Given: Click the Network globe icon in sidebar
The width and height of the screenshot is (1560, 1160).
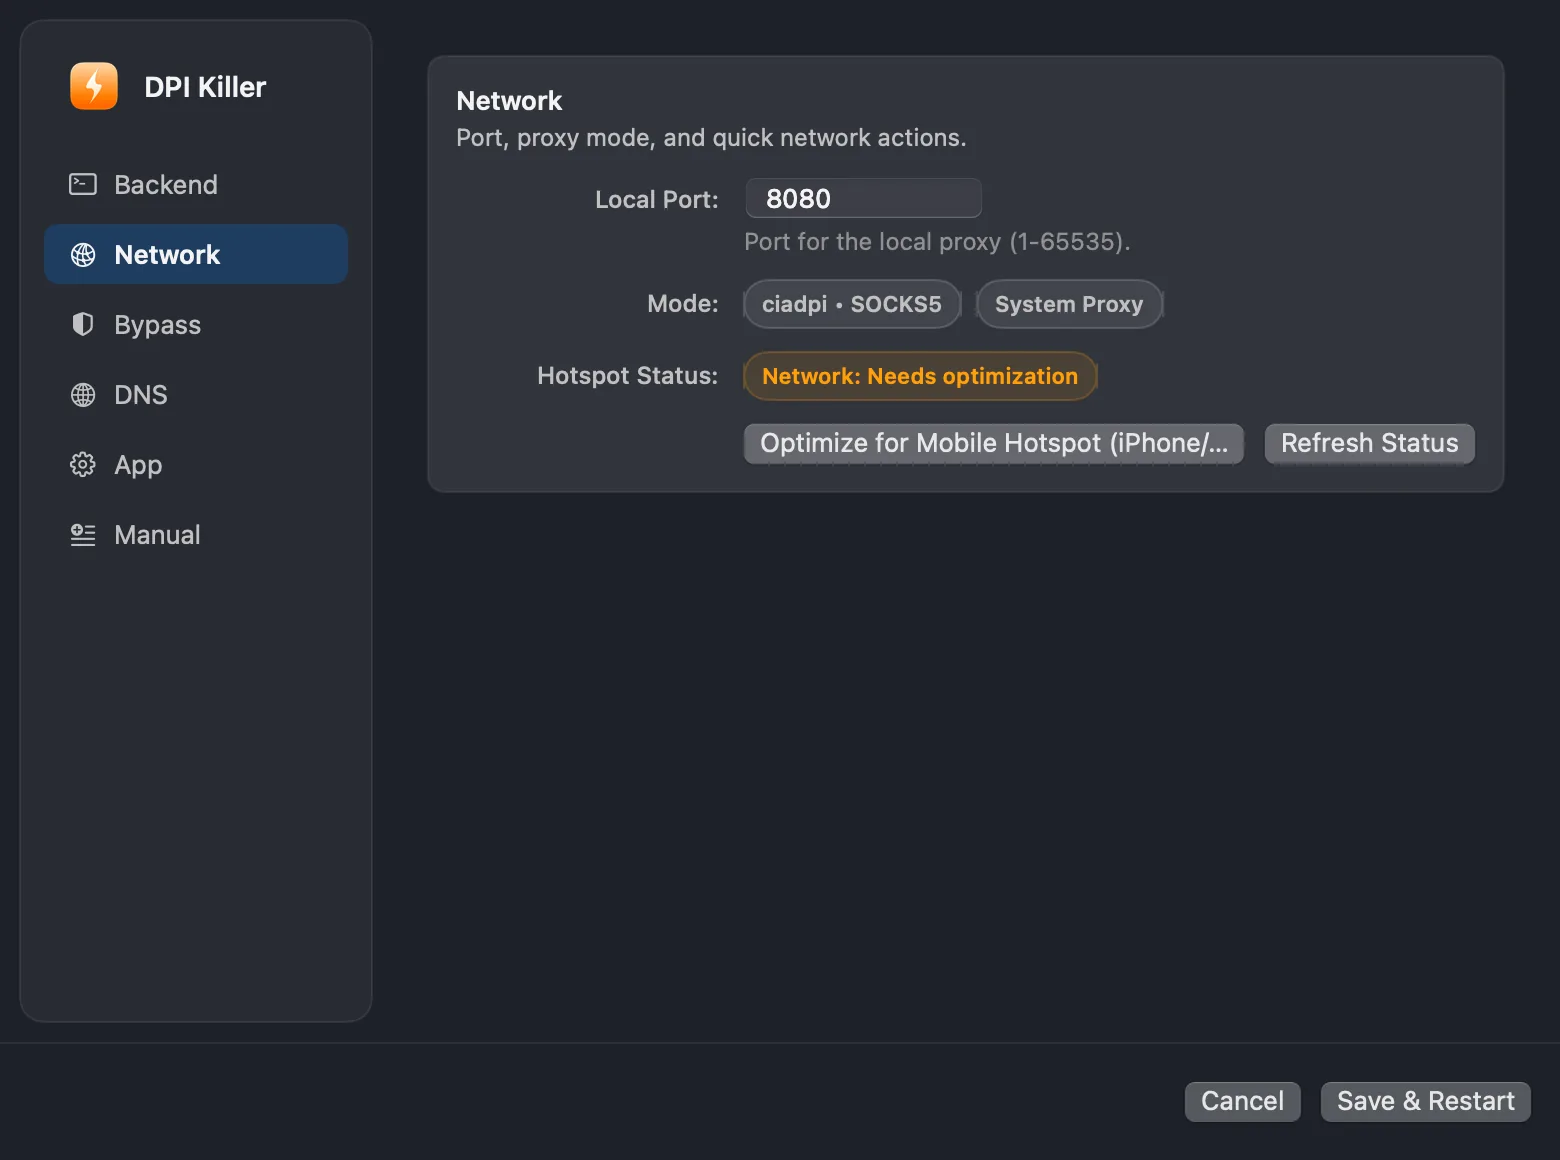Looking at the screenshot, I should [83, 255].
